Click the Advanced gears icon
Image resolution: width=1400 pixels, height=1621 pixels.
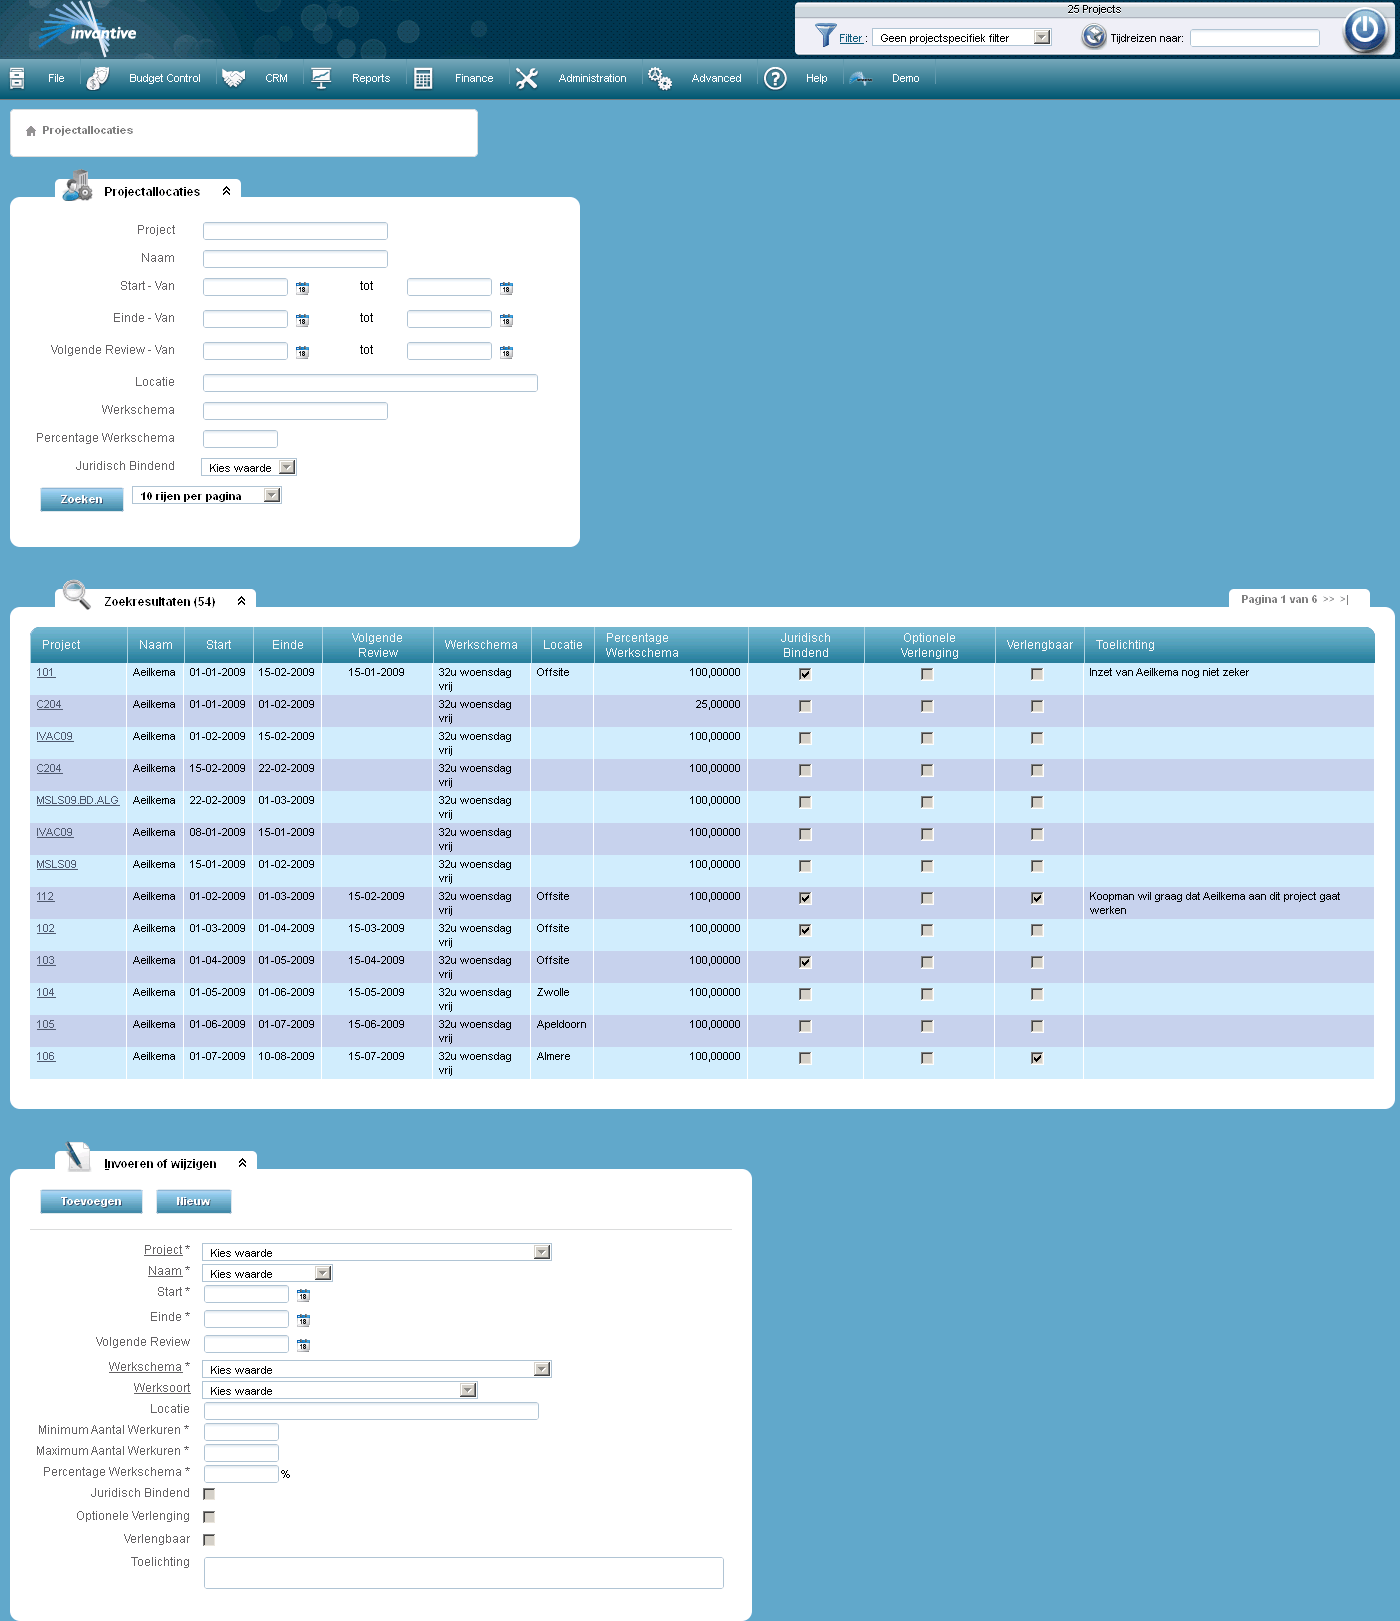click(660, 78)
